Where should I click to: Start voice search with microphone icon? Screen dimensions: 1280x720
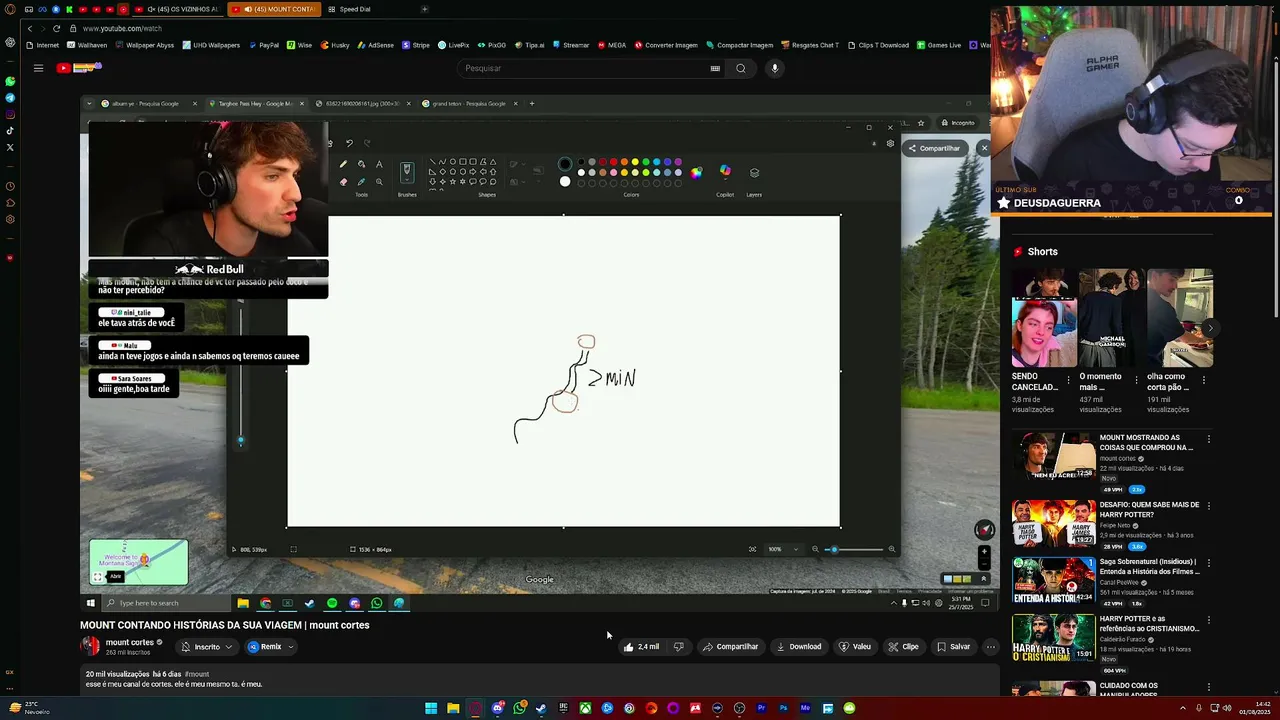coord(774,68)
